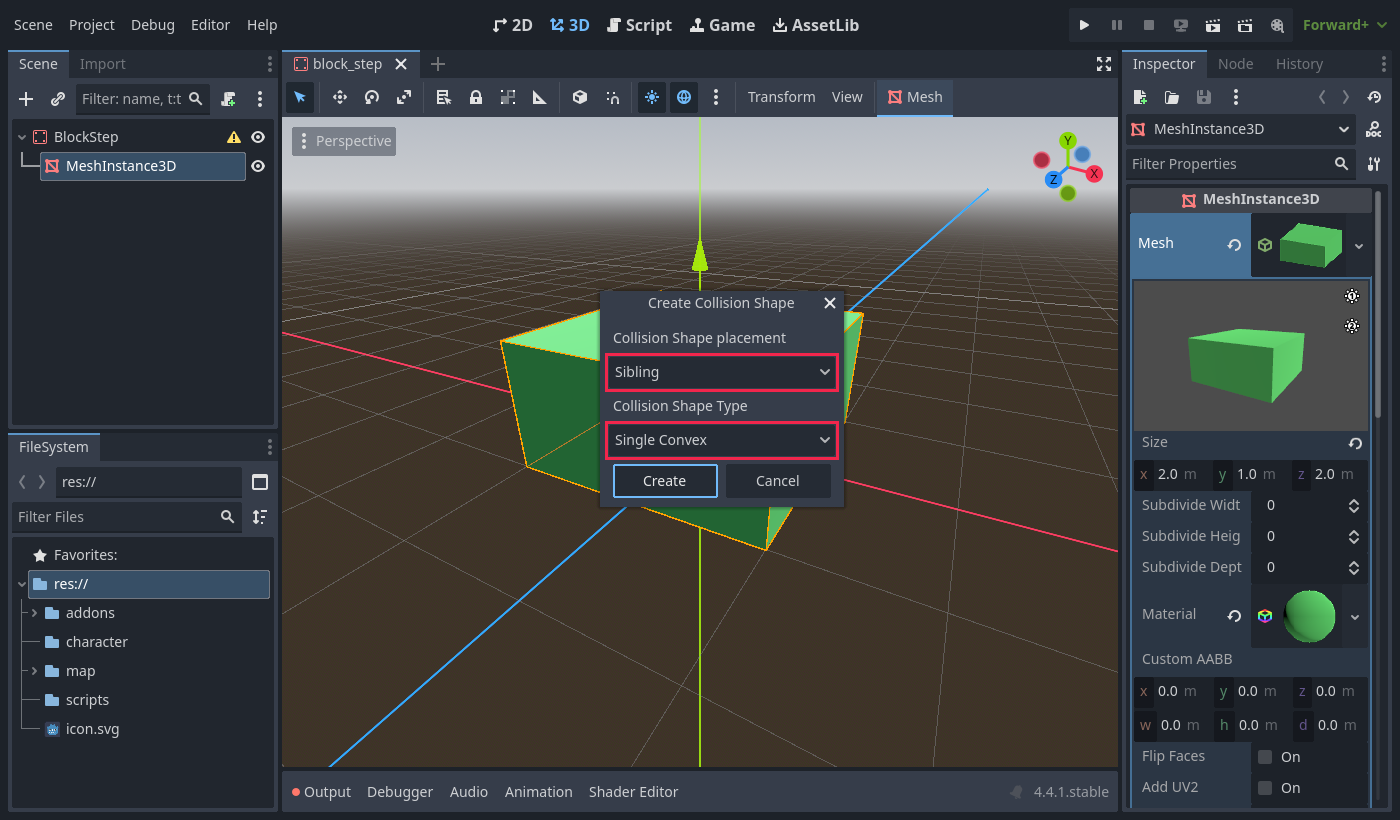Open the Output bottom panel
Image resolution: width=1400 pixels, height=820 pixels.
321,792
